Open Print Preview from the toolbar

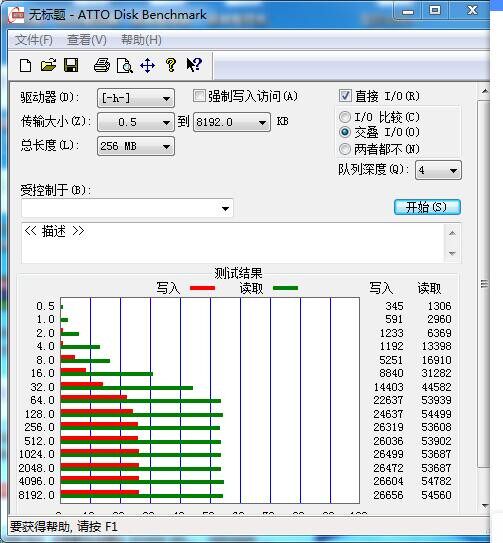(x=125, y=65)
